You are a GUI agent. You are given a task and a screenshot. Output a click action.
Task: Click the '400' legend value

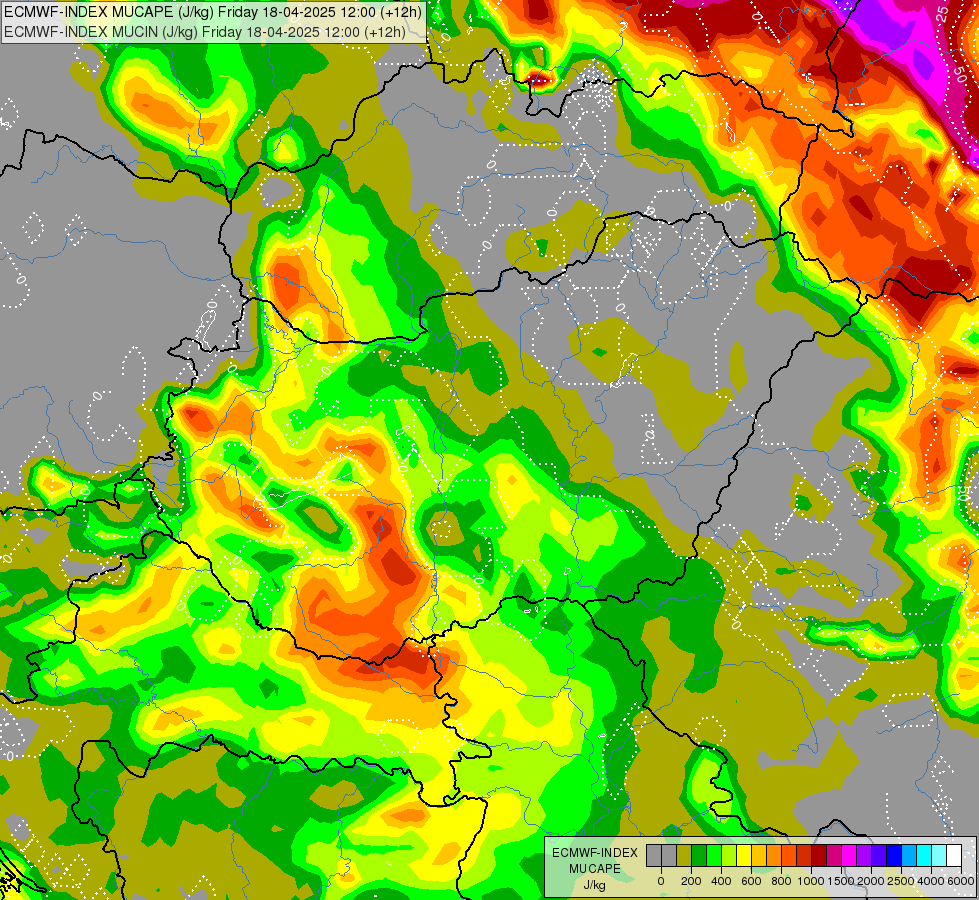(x=721, y=881)
